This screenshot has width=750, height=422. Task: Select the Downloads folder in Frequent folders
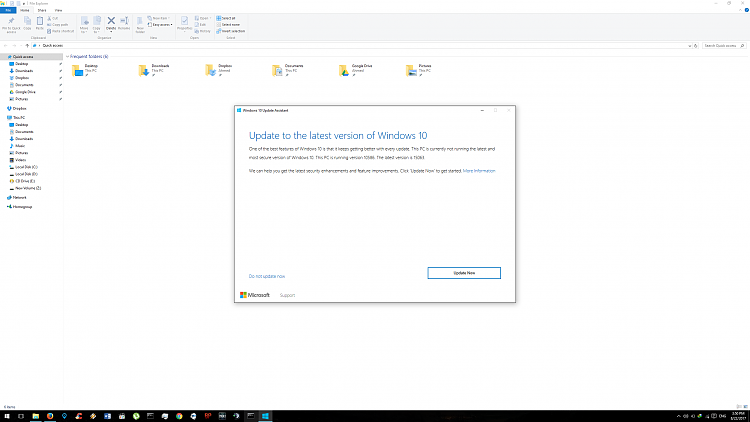[154, 70]
